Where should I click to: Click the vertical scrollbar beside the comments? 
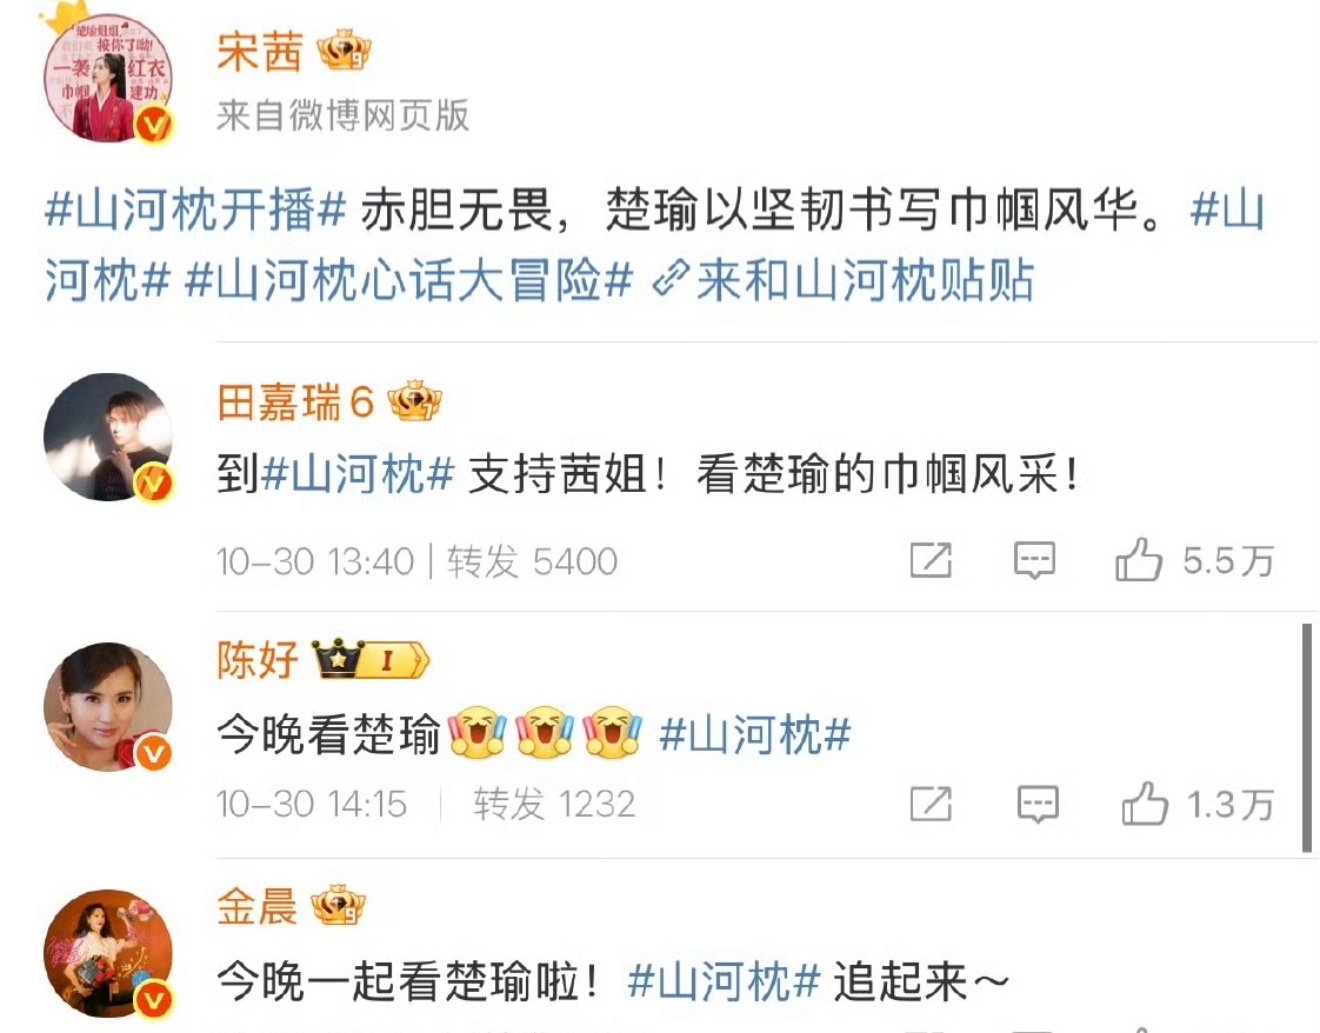coord(1306,738)
